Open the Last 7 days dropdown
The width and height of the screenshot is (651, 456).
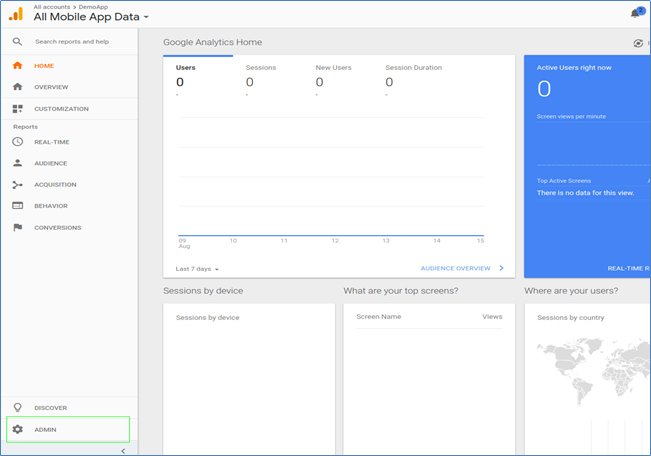tap(197, 269)
